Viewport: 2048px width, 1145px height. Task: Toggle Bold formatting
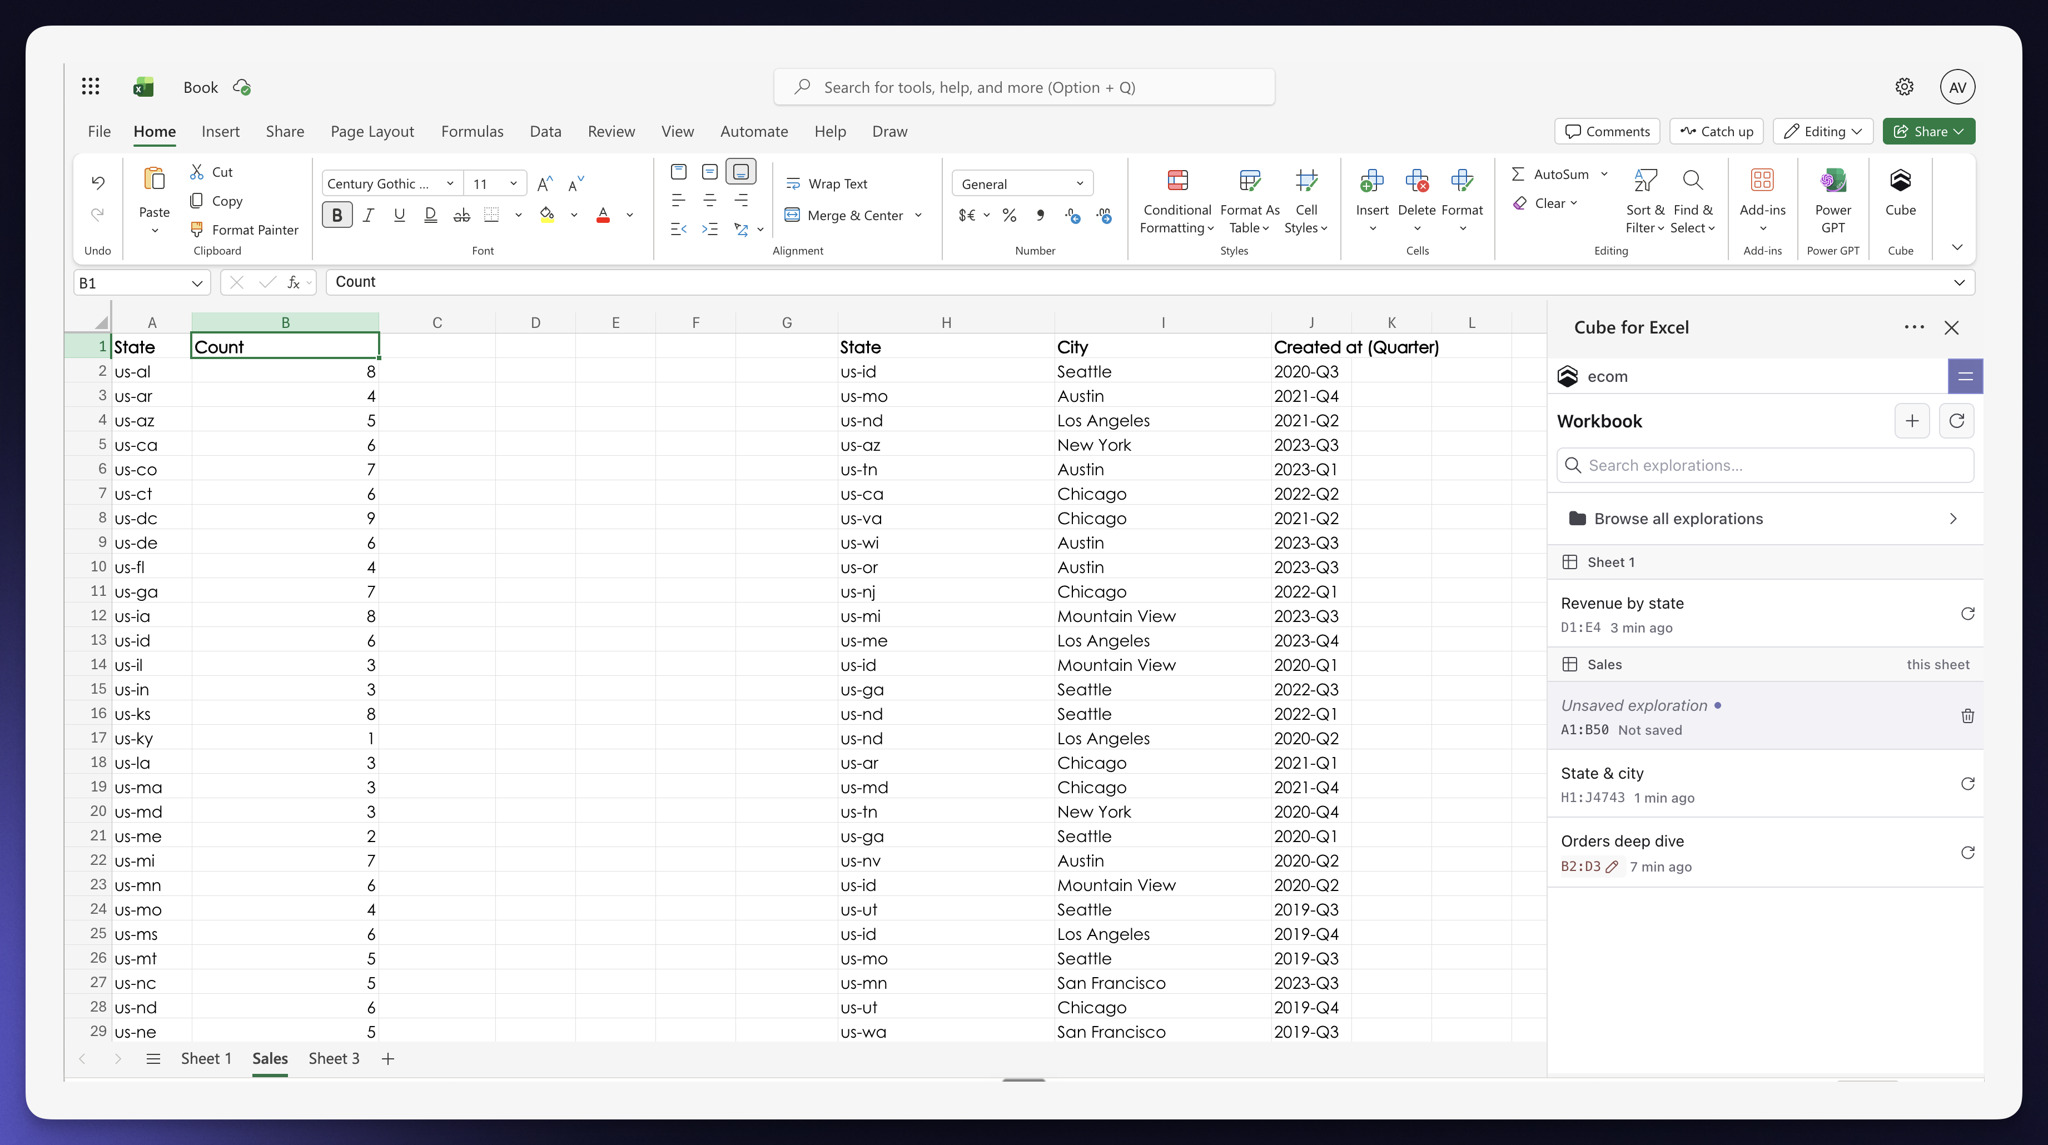coord(337,215)
